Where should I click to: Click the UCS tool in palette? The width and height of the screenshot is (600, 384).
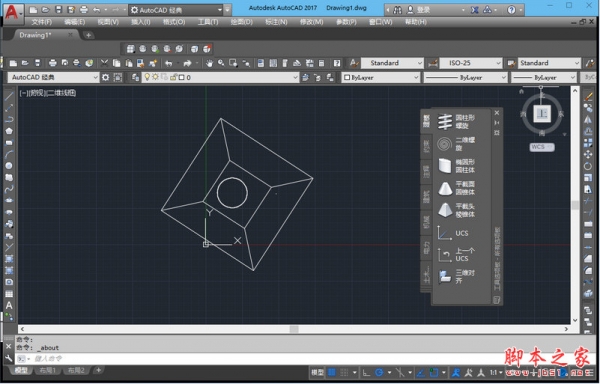pyautogui.click(x=445, y=233)
